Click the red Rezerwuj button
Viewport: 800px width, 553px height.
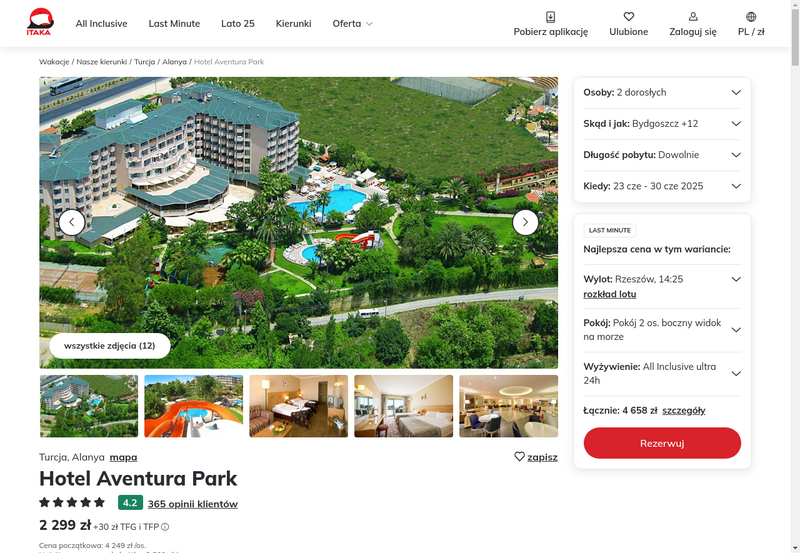[x=662, y=443]
